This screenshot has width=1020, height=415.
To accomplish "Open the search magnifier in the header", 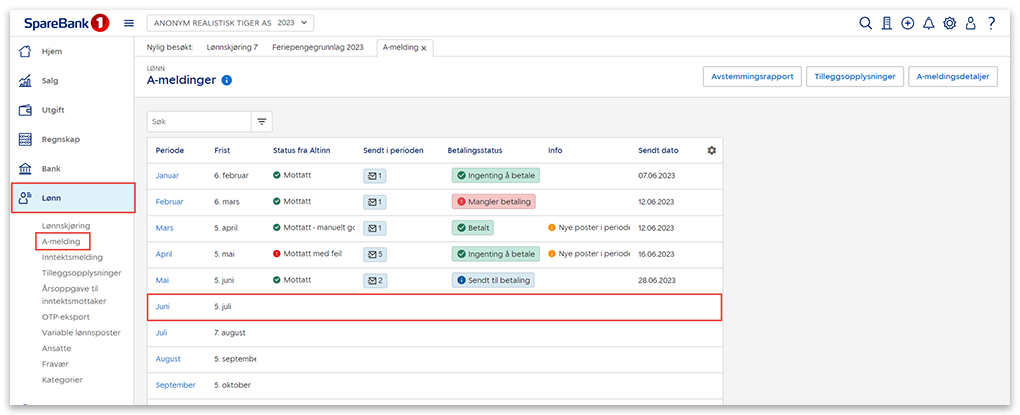I will pos(866,23).
